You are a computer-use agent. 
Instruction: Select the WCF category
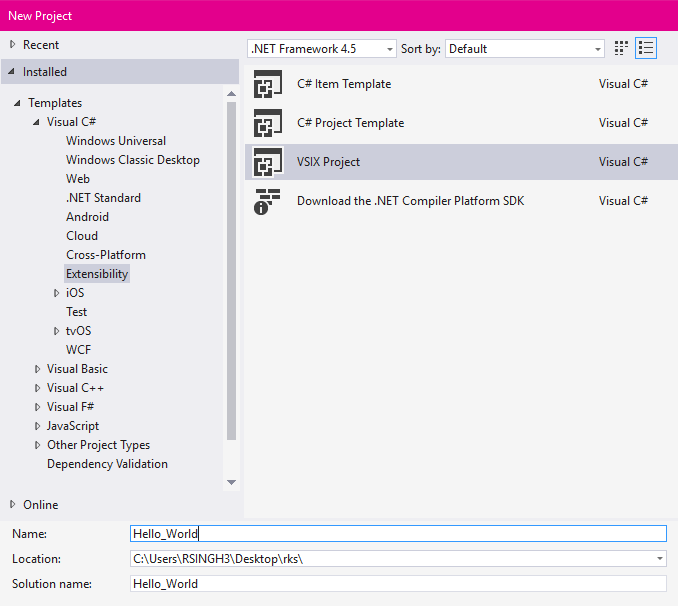(78, 350)
